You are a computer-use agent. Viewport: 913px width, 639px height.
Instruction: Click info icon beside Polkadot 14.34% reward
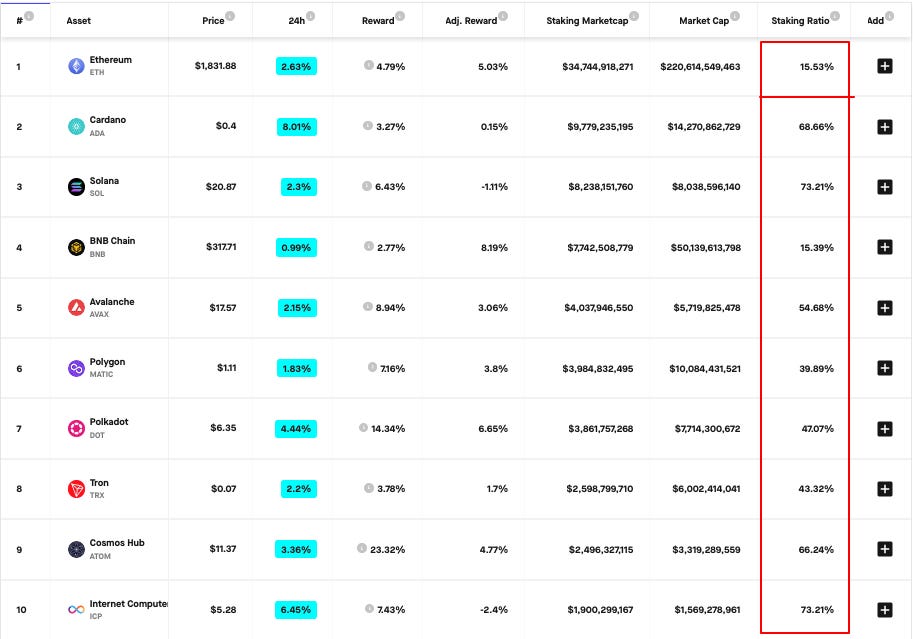point(363,428)
